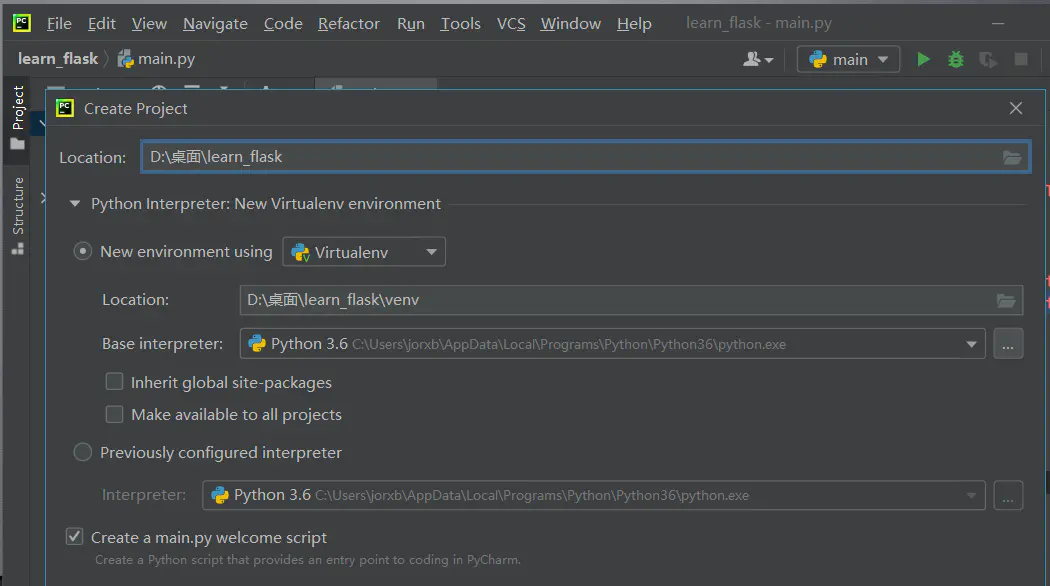Select New environment using radio button

(x=82, y=252)
